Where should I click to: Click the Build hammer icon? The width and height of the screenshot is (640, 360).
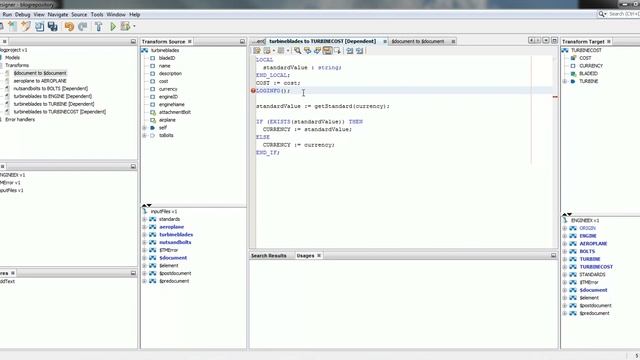[98, 27]
